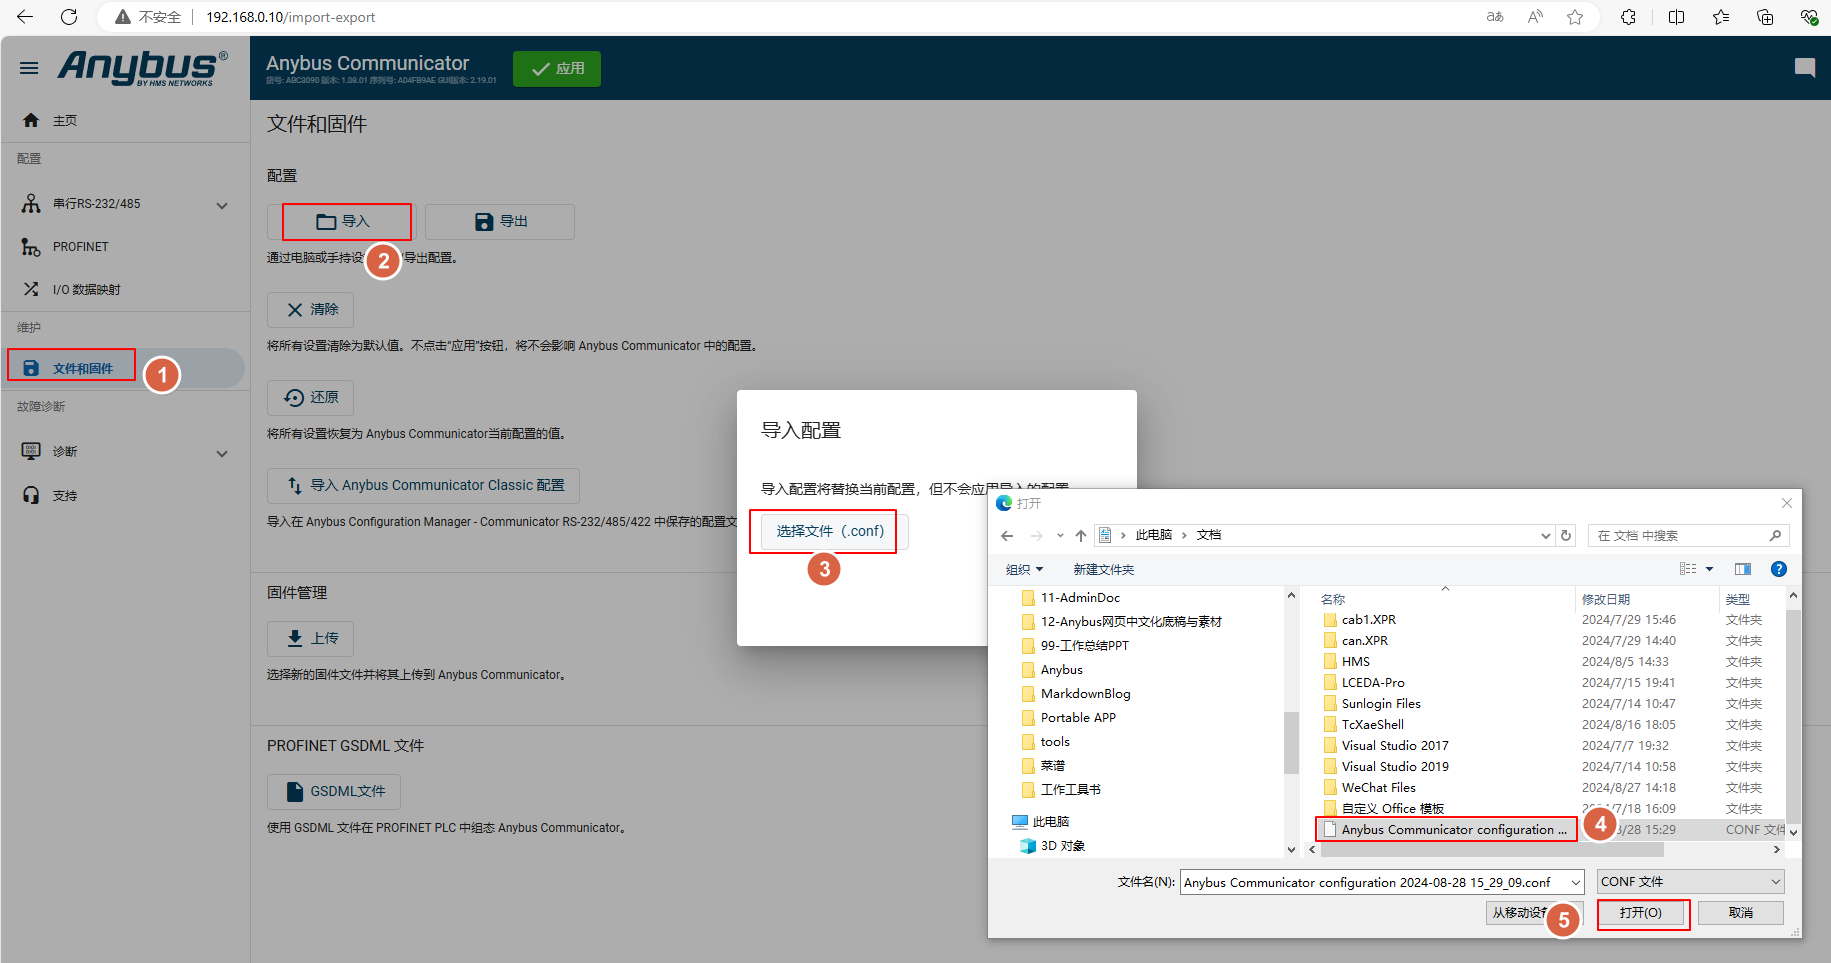Go back with browser back arrow
The width and height of the screenshot is (1831, 963).
pos(25,17)
